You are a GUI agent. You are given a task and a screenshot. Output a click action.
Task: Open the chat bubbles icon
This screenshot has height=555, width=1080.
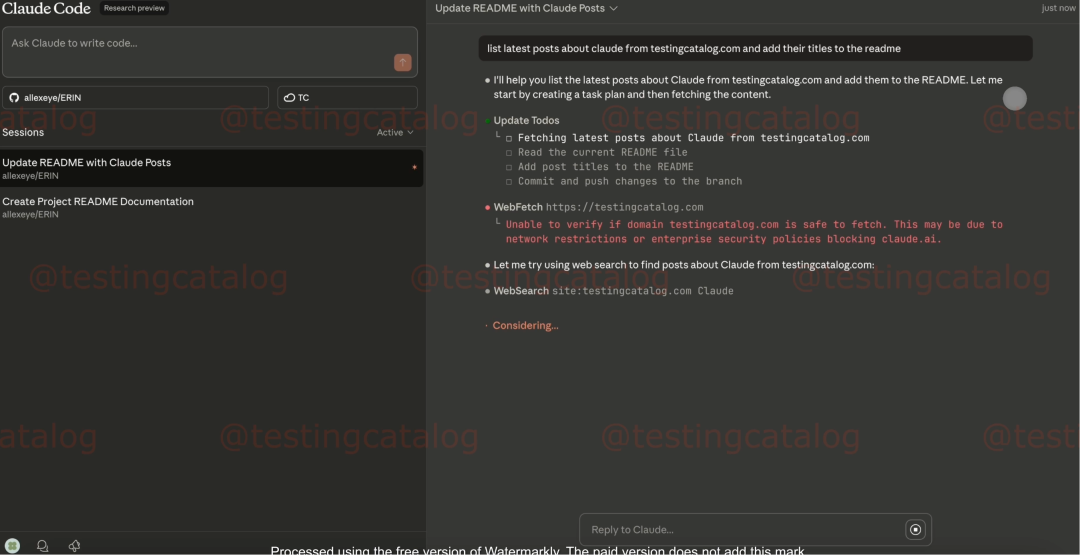(x=42, y=546)
